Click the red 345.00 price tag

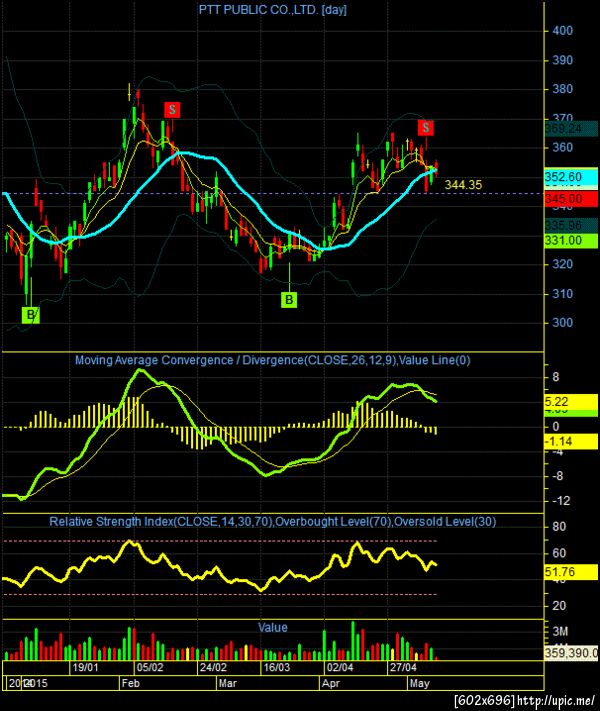pyautogui.click(x=571, y=199)
